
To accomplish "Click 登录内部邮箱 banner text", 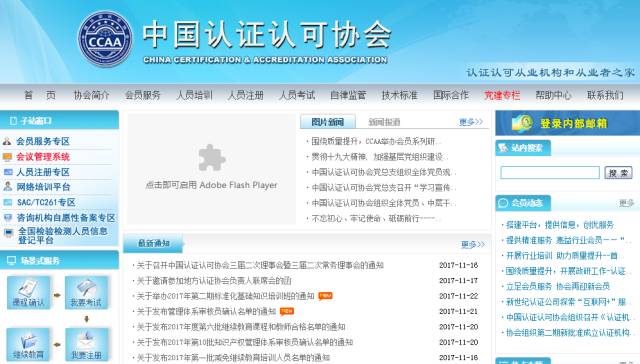I will pos(574,123).
